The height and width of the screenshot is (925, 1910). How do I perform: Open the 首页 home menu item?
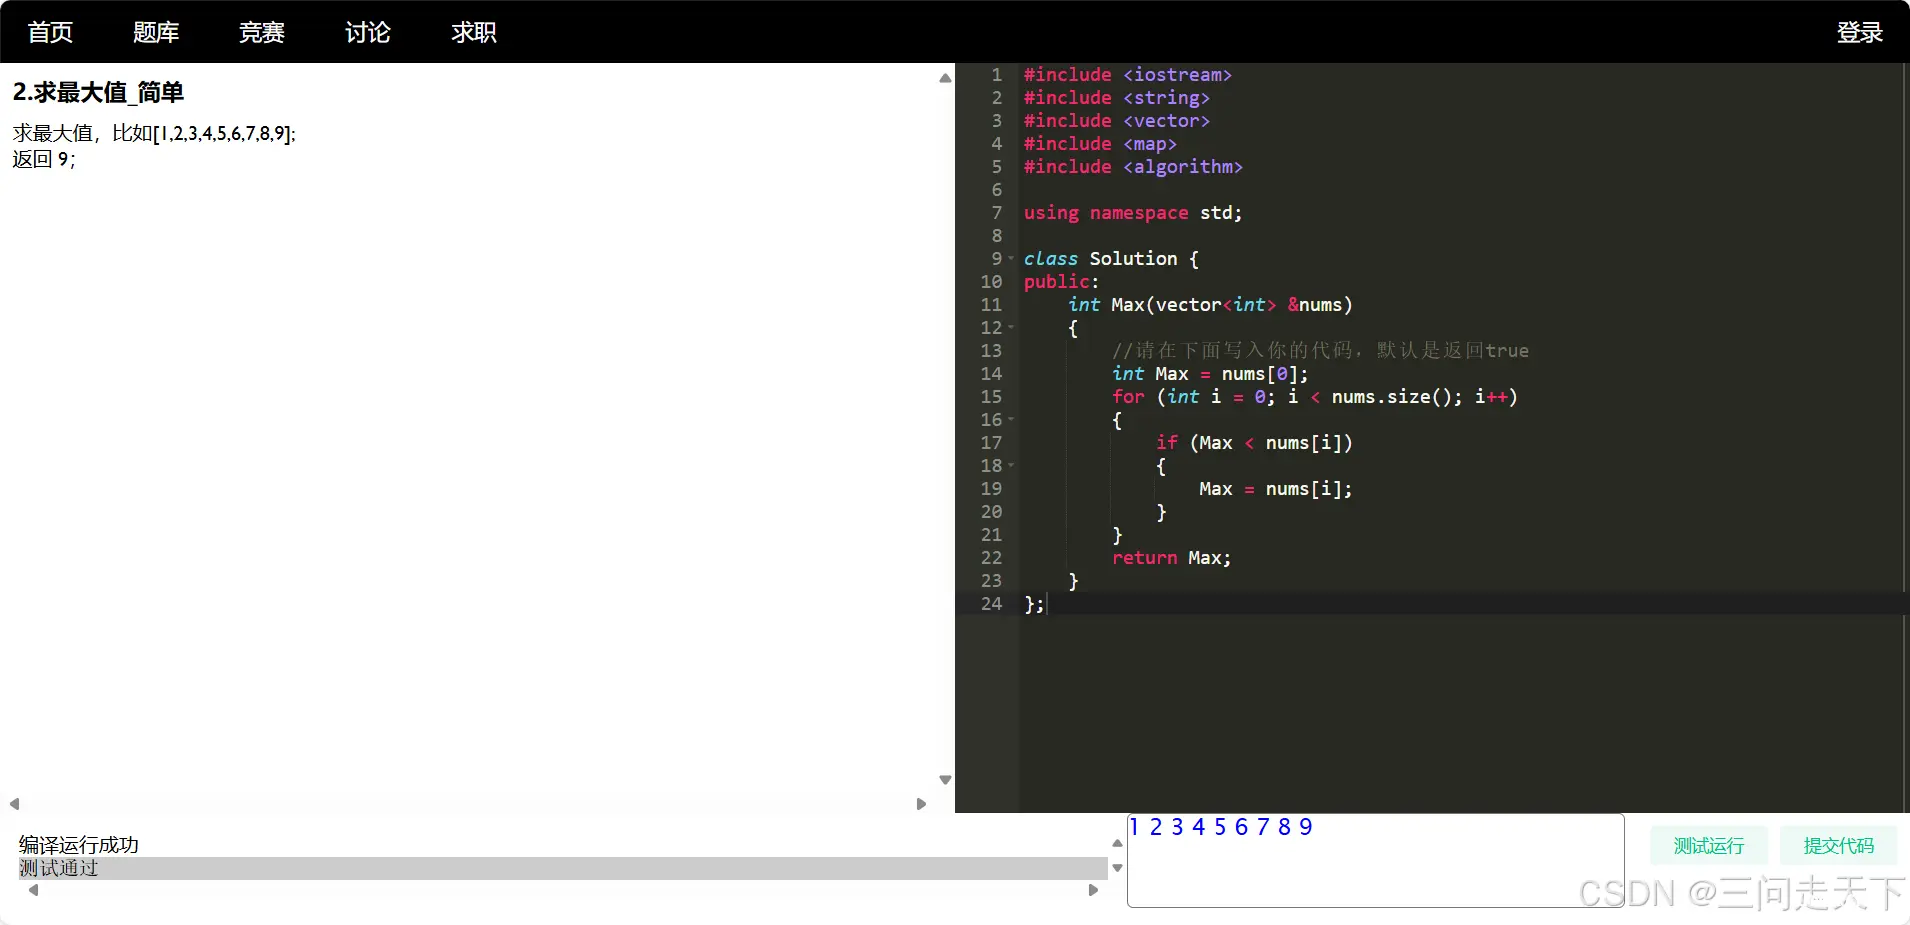click(50, 32)
